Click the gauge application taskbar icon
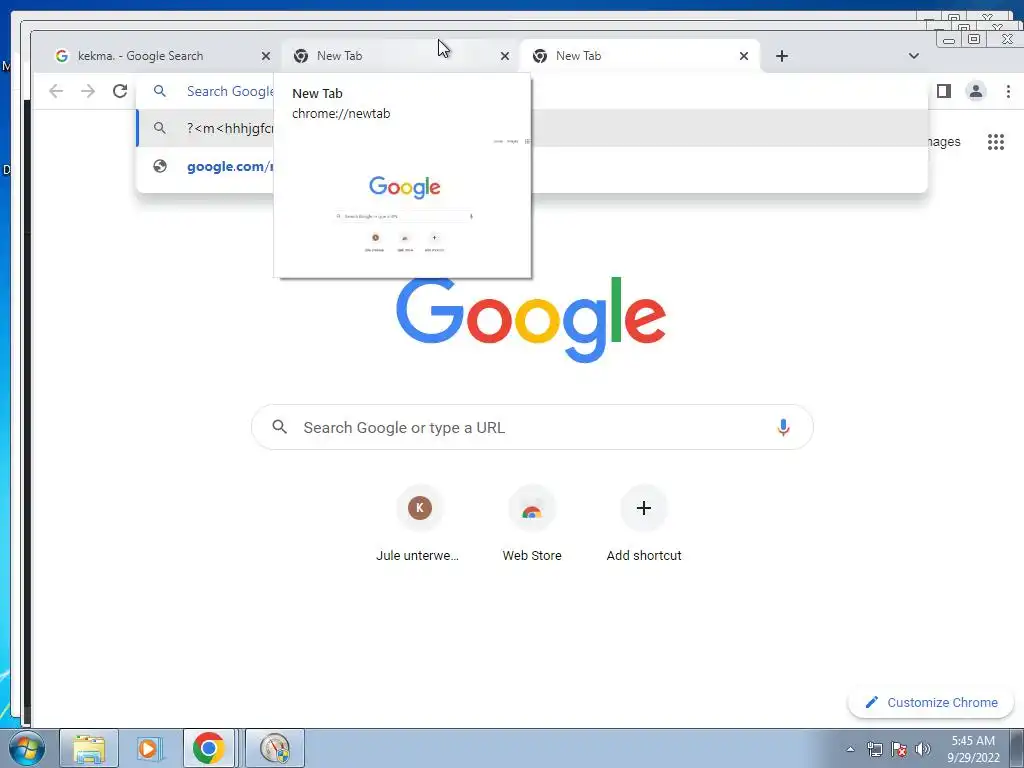 coord(275,748)
